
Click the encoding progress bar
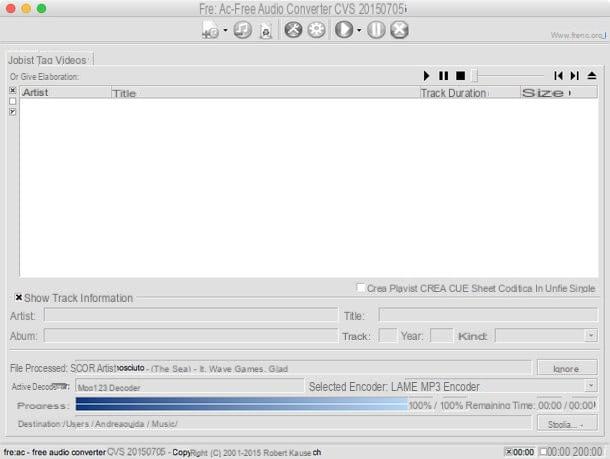click(242, 405)
